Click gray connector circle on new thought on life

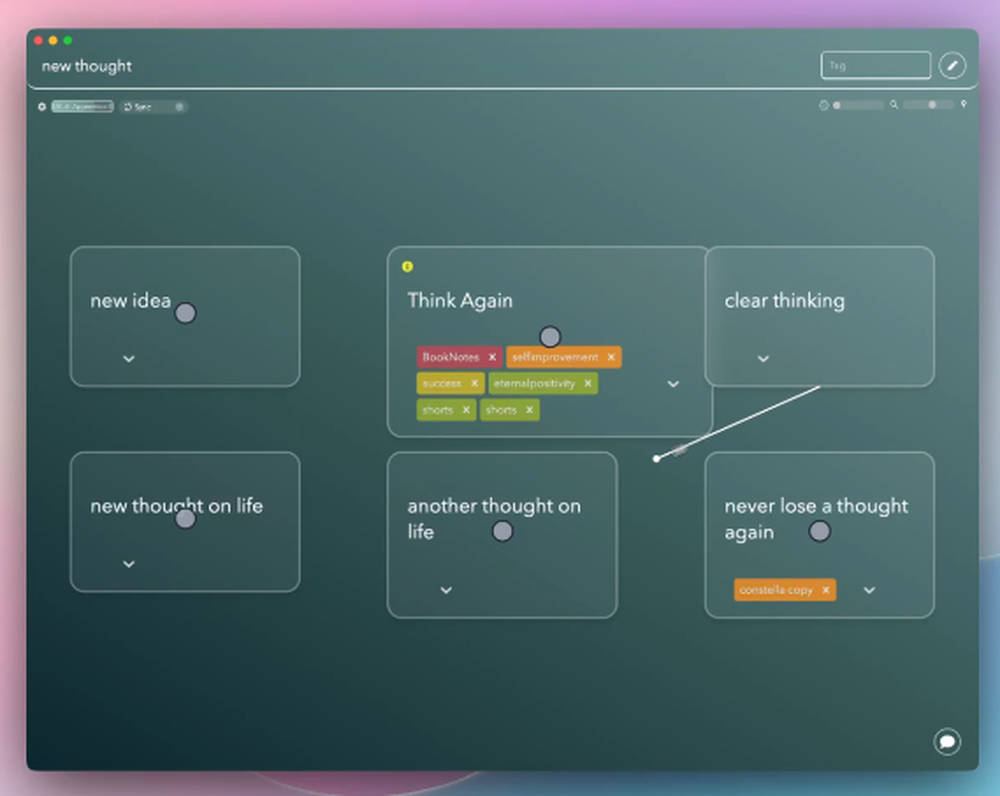click(x=185, y=519)
